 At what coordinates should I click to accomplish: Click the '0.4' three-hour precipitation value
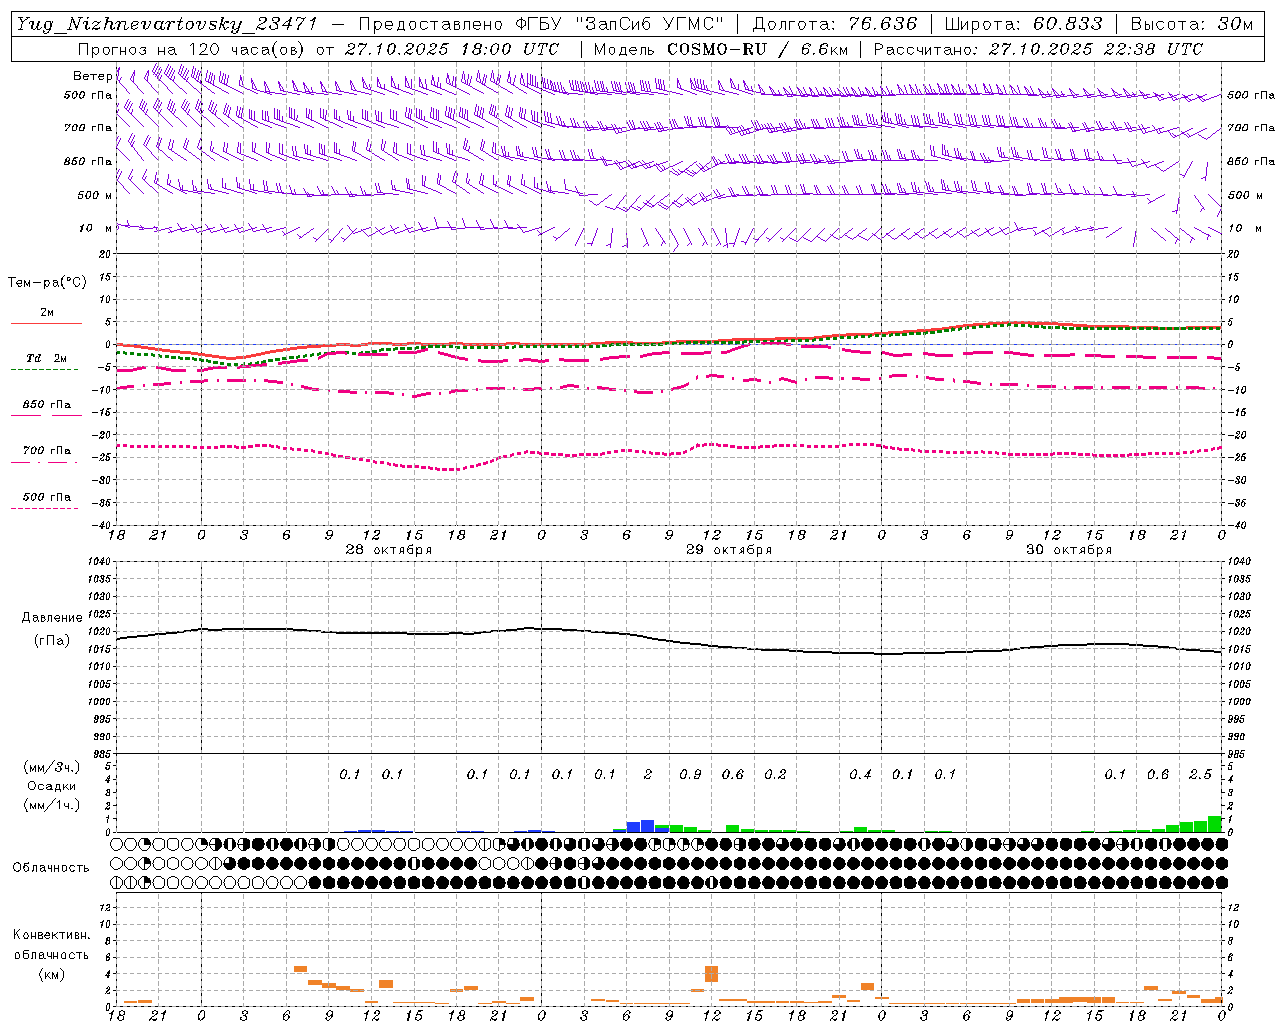click(x=860, y=774)
